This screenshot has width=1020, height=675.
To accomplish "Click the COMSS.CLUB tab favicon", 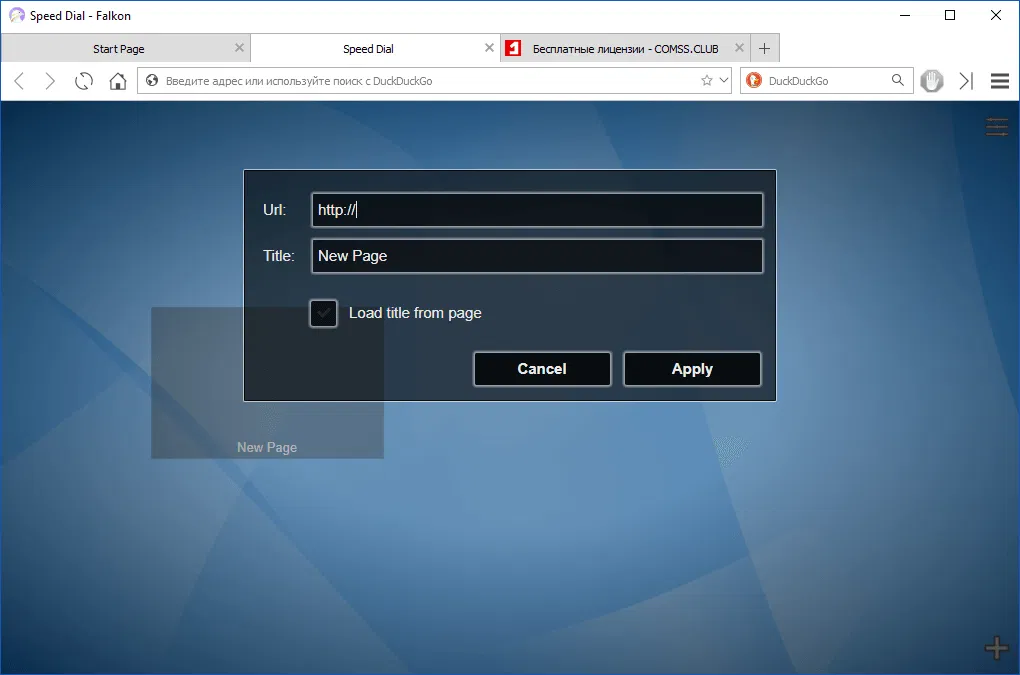I will 513,48.
